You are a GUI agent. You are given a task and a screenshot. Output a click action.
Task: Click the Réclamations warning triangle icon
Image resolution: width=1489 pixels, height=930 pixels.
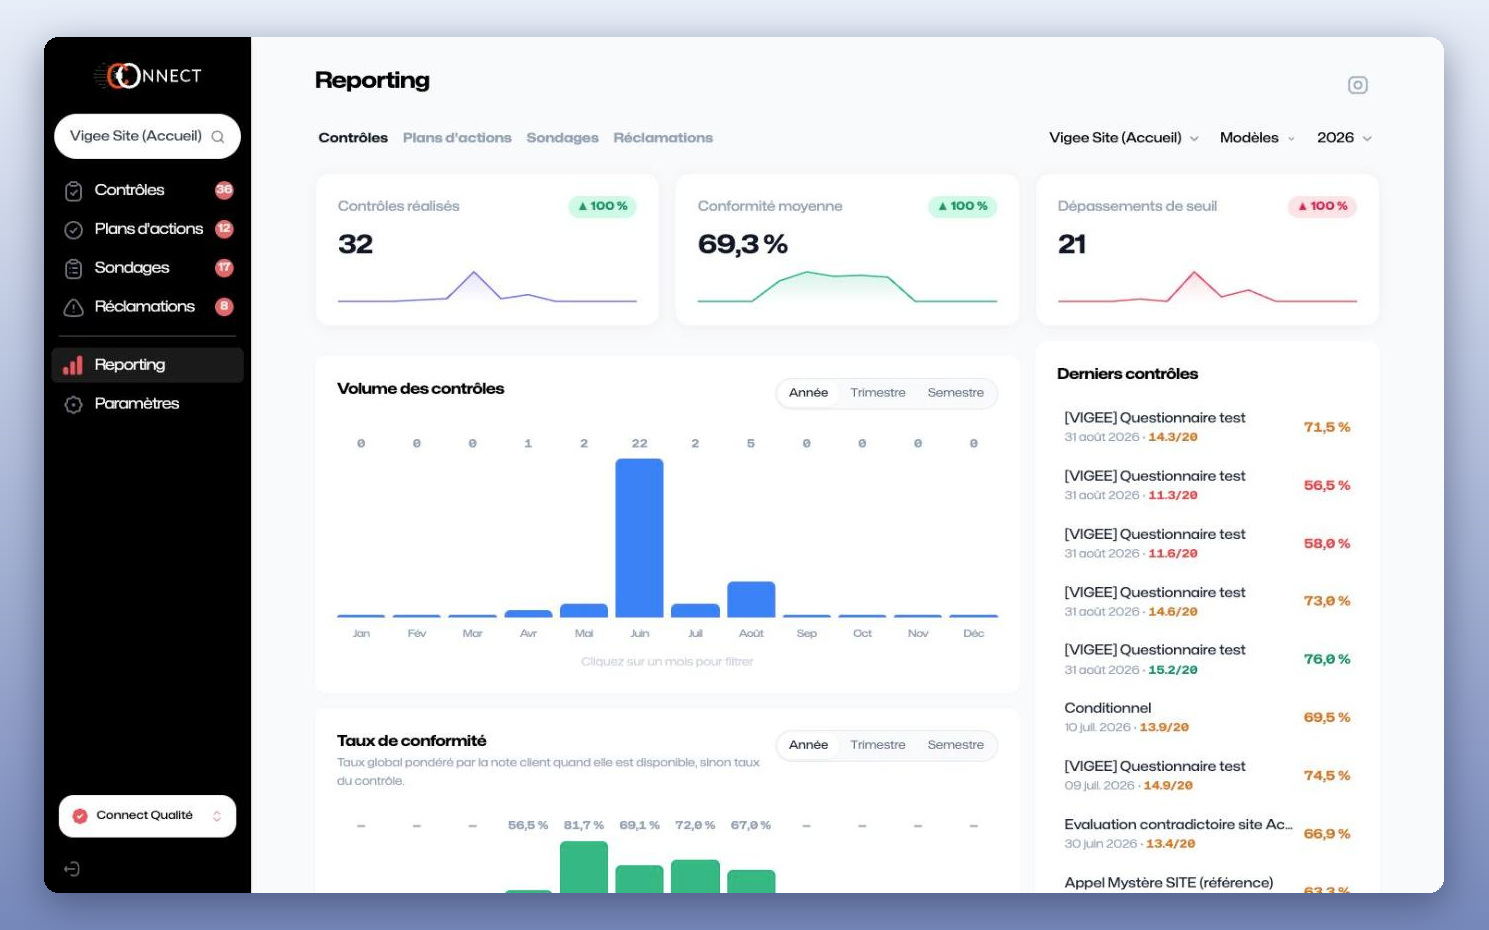(73, 307)
